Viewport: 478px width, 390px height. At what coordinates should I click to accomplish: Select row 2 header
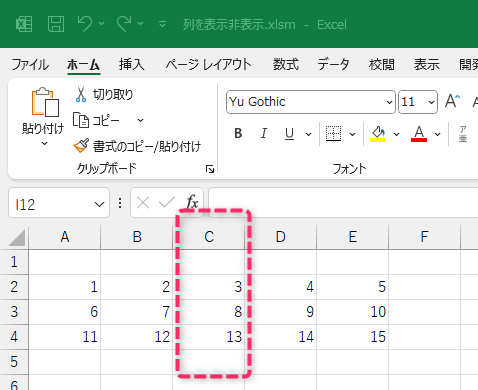pyautogui.click(x=14, y=287)
